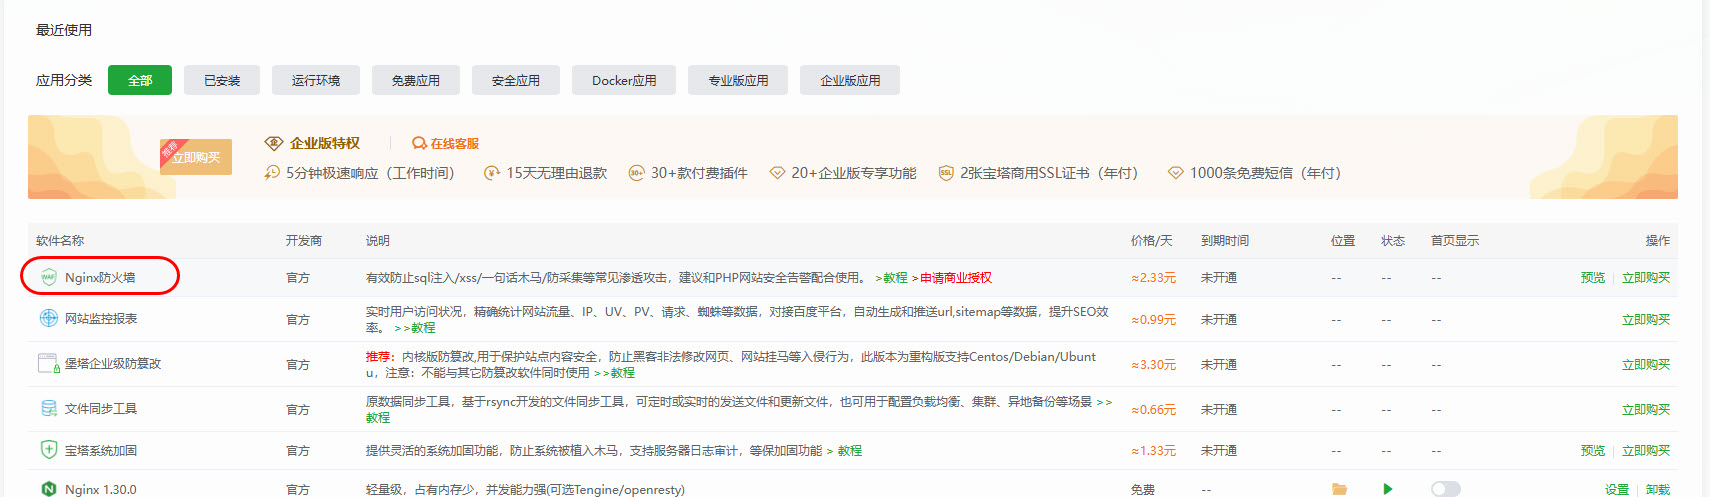
Task: Switch to the 运行环境 category
Action: tap(316, 80)
